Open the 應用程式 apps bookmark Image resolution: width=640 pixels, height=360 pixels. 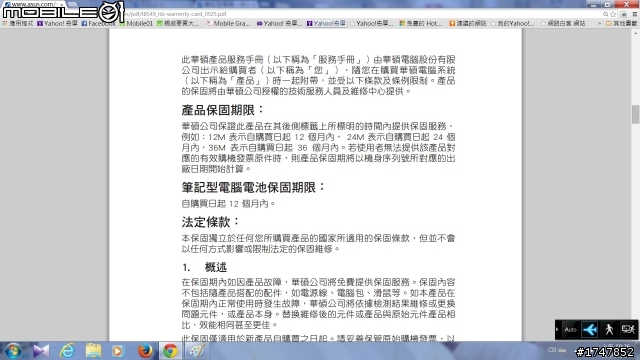point(18,23)
